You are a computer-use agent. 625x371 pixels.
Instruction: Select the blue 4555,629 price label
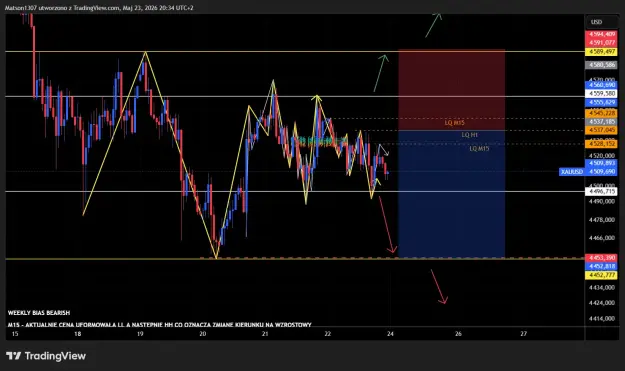click(601, 102)
